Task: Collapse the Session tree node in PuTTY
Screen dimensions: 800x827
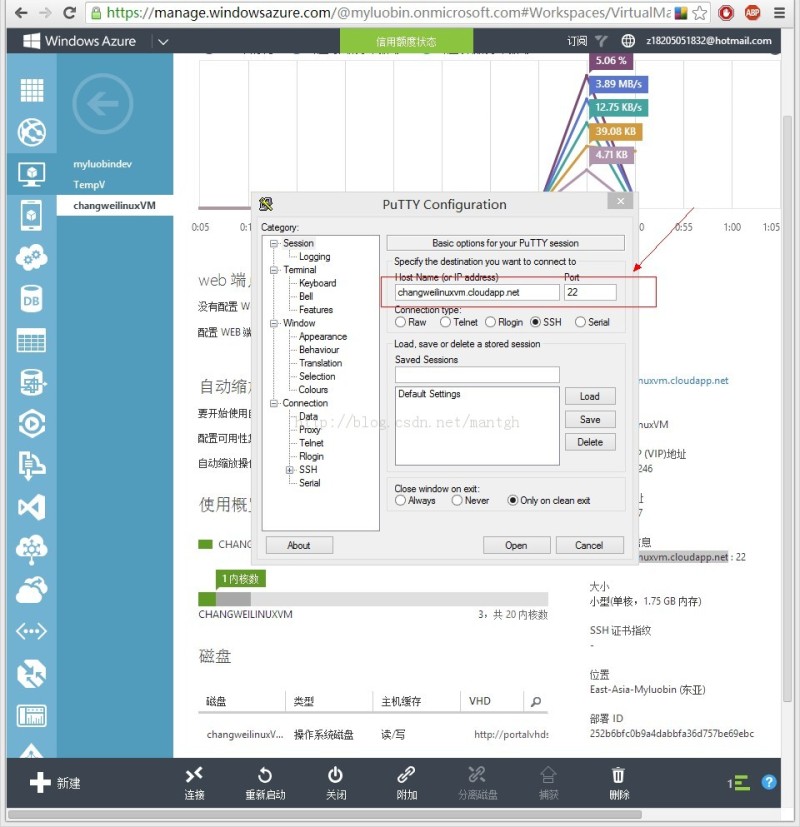Action: tap(274, 243)
